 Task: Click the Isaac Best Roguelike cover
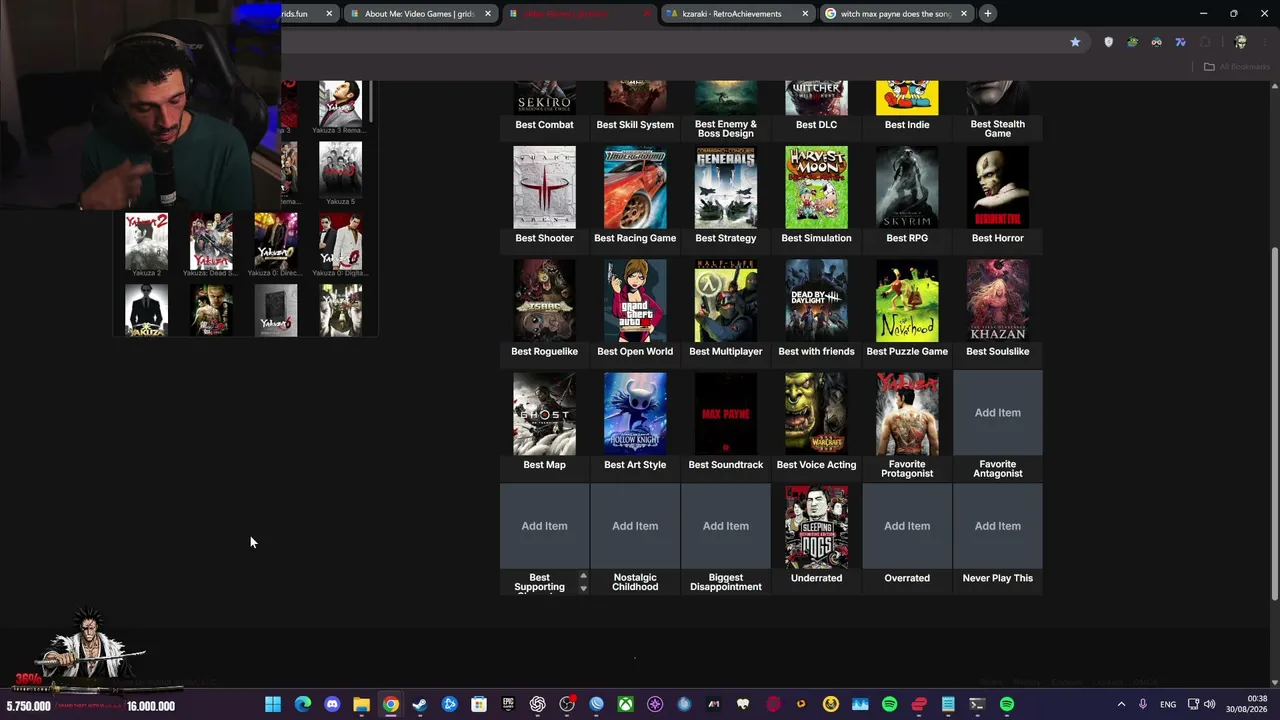[544, 300]
